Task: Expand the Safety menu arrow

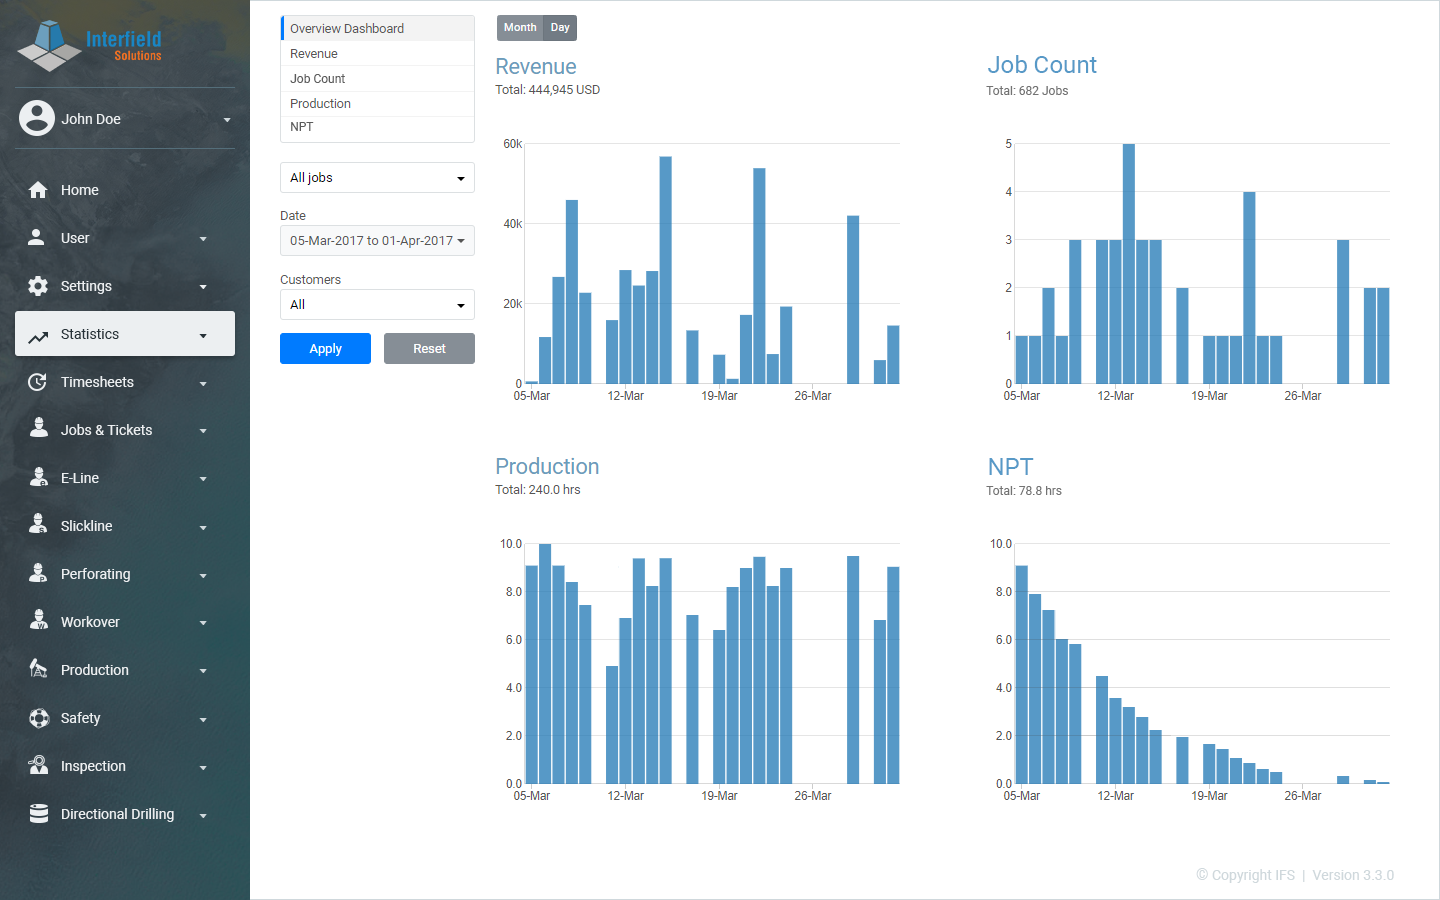Action: [203, 720]
